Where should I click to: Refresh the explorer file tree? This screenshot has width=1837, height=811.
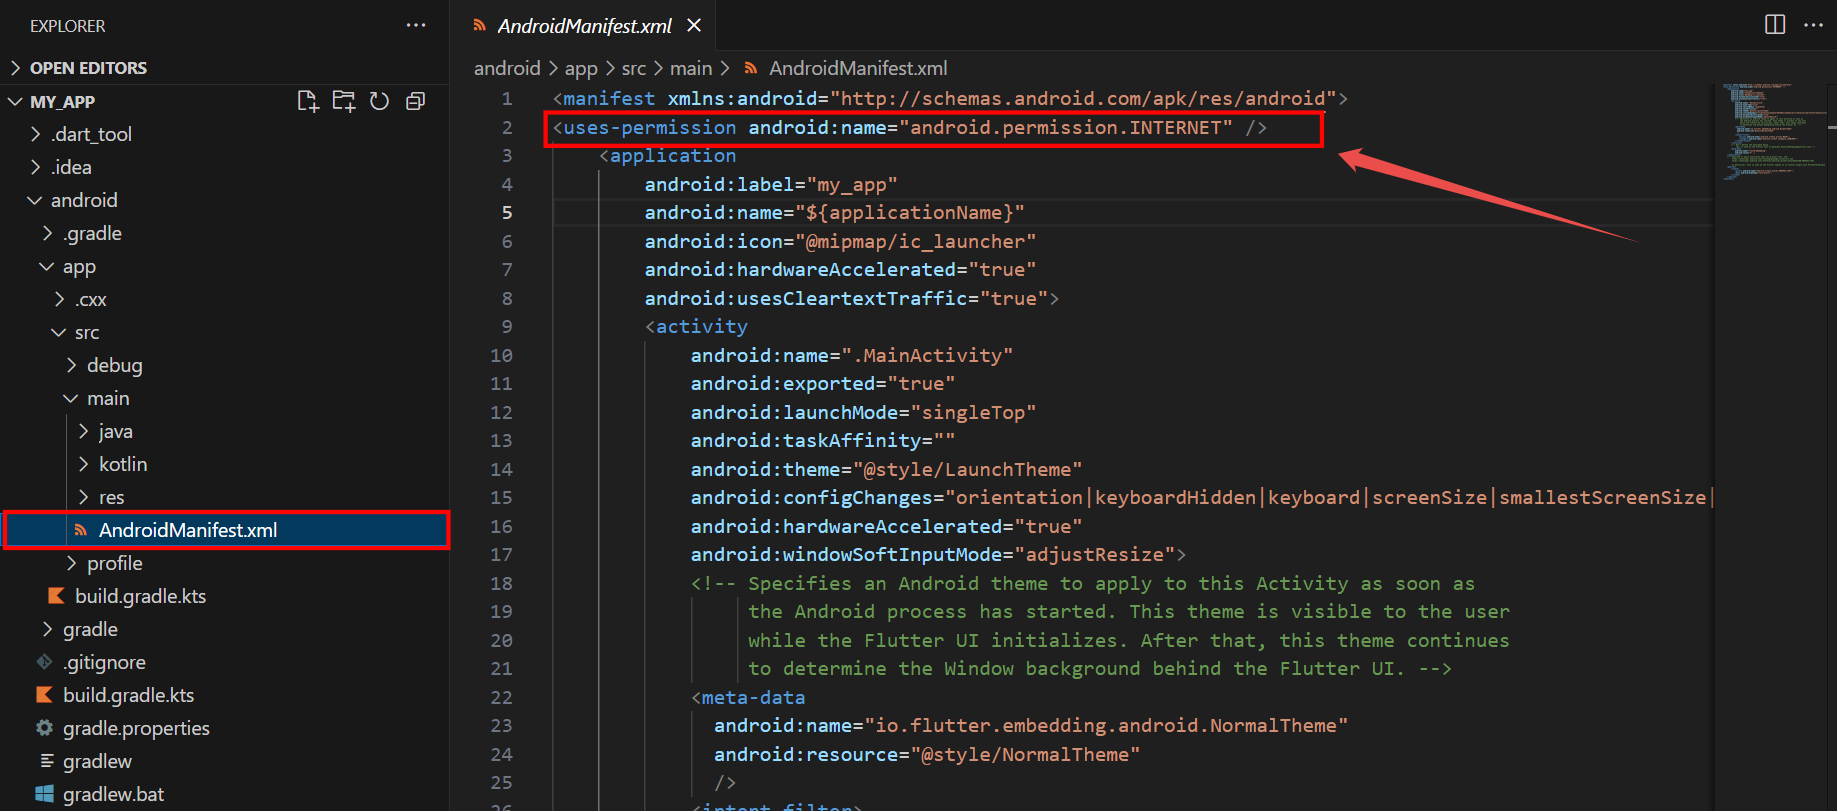(x=379, y=101)
